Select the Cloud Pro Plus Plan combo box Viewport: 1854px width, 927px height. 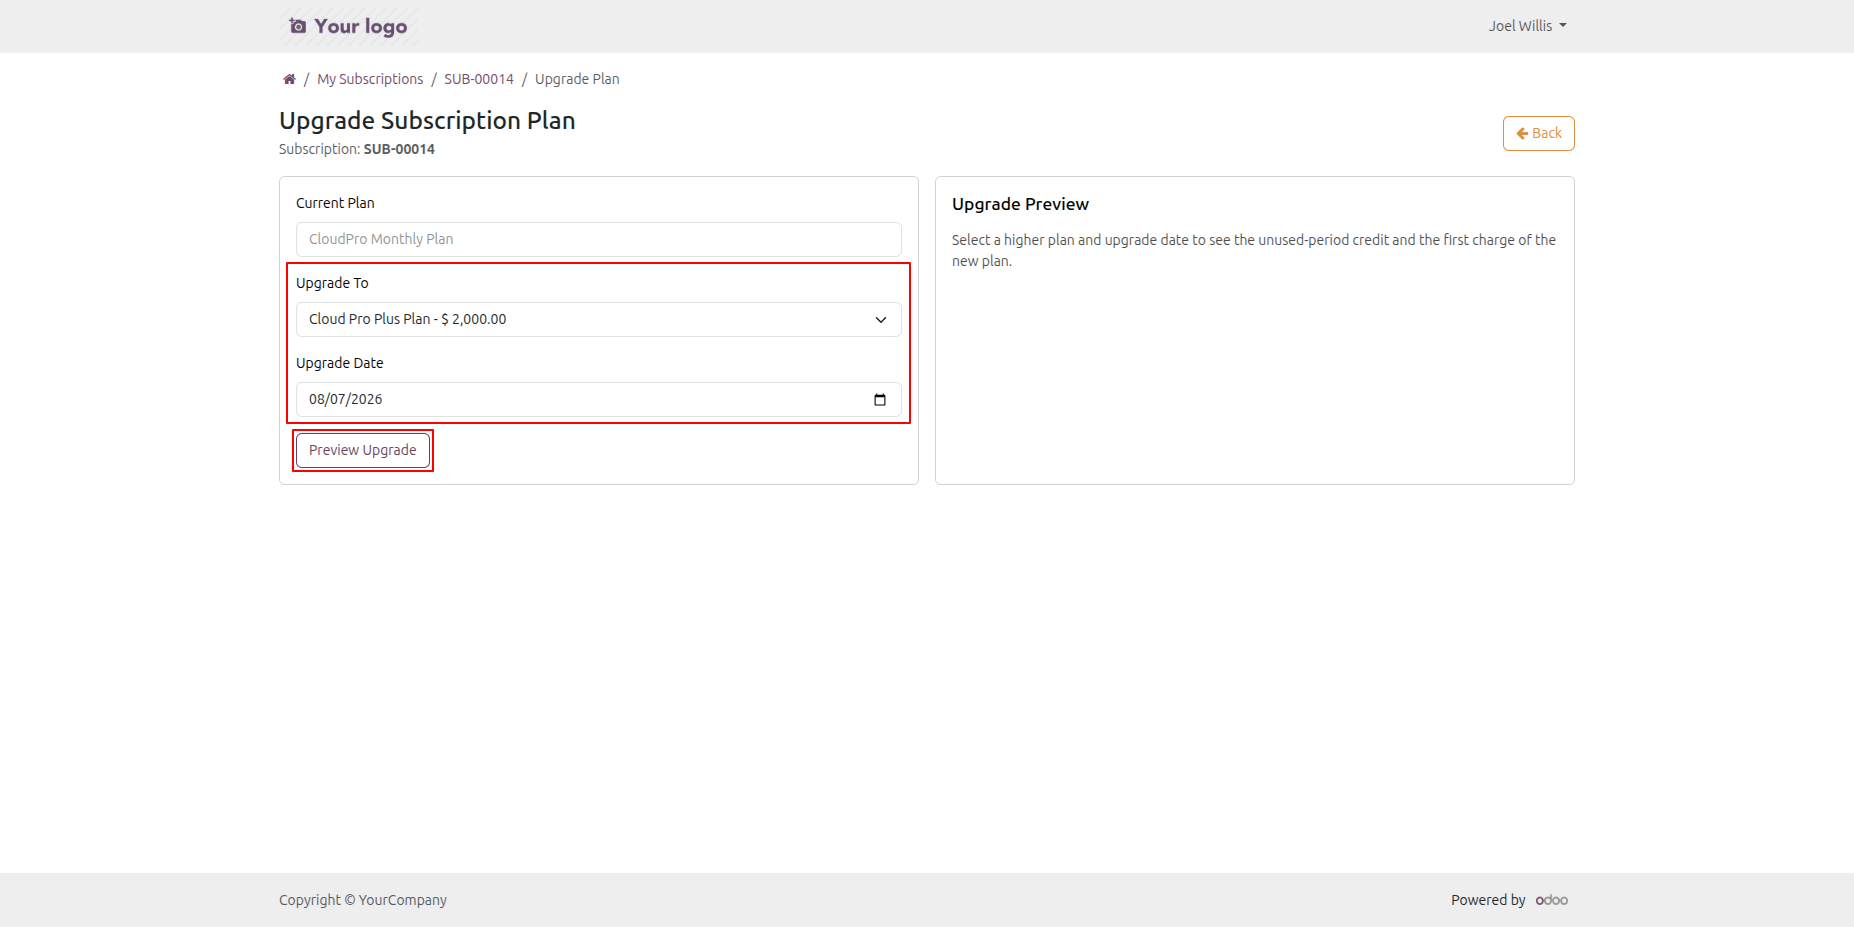coord(599,319)
